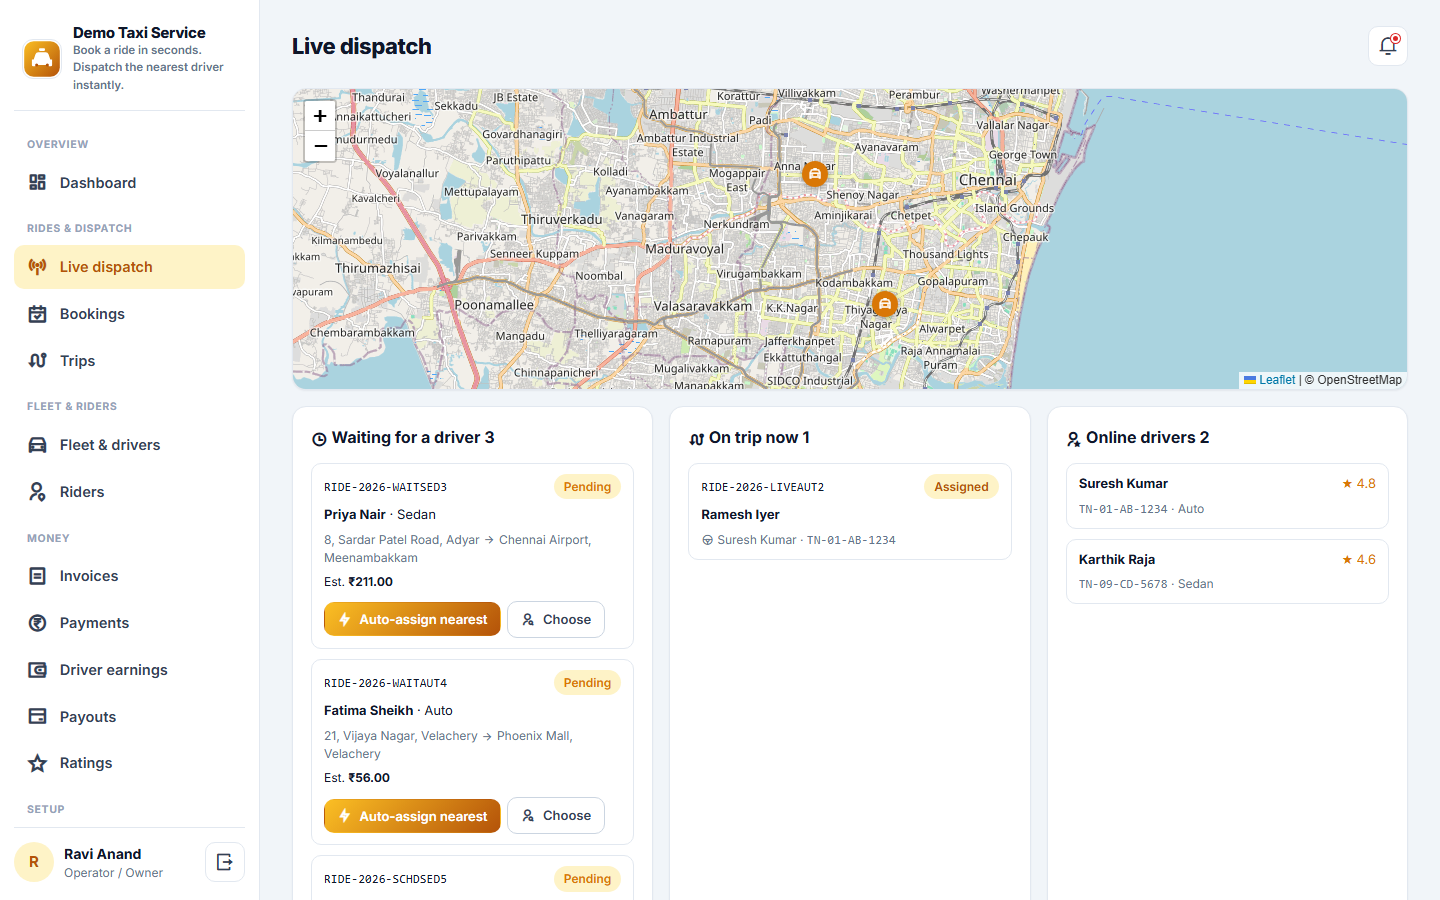Image resolution: width=1440 pixels, height=900 pixels.
Task: Click the Driver earnings wallet icon
Action: tap(38, 670)
